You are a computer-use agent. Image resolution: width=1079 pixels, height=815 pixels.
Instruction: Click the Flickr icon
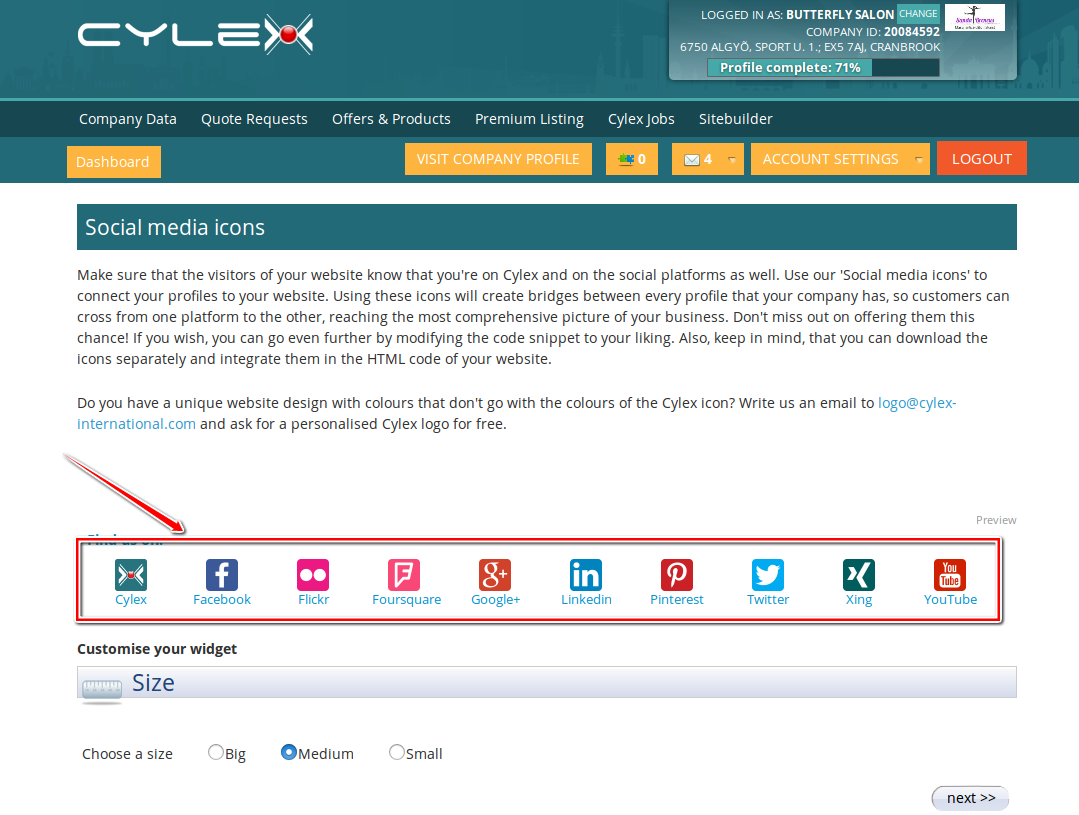pos(313,574)
